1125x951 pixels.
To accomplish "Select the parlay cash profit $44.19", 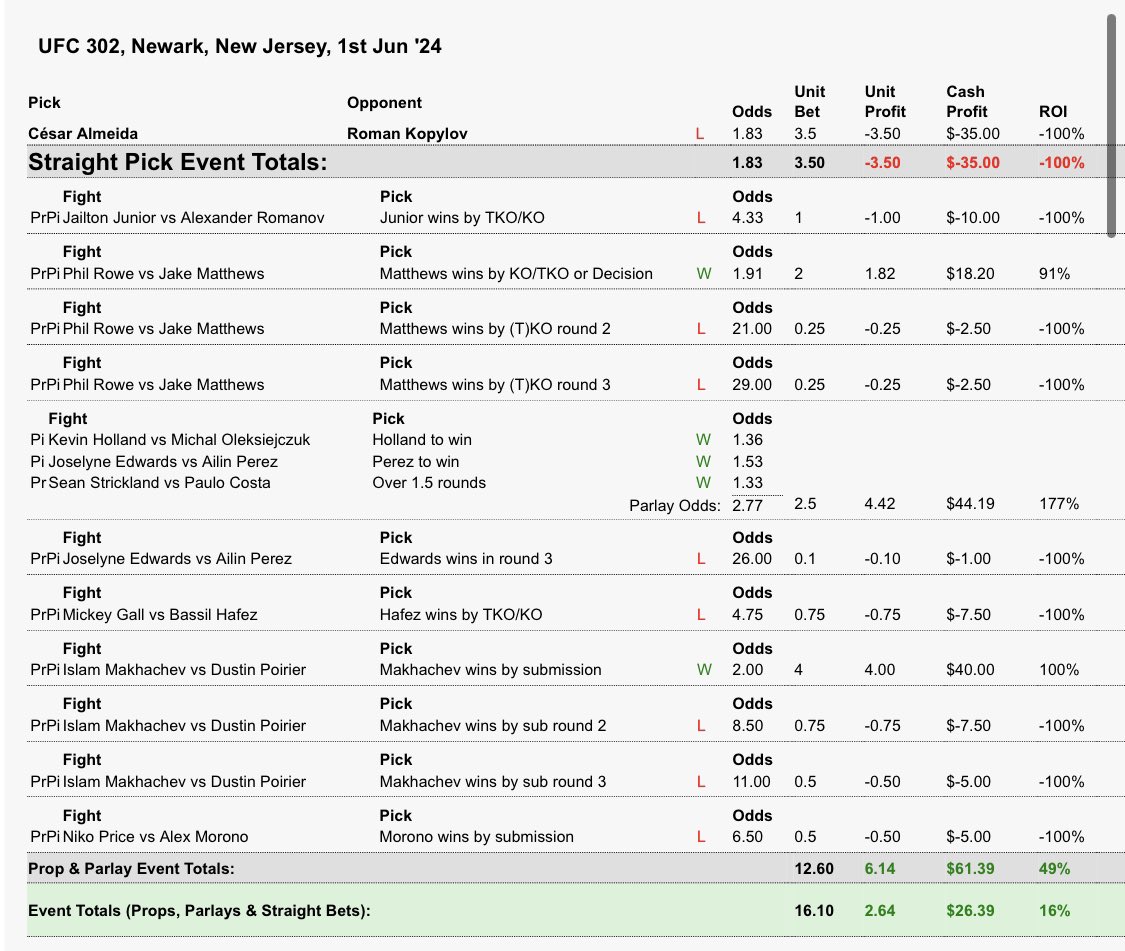I will tap(970, 504).
